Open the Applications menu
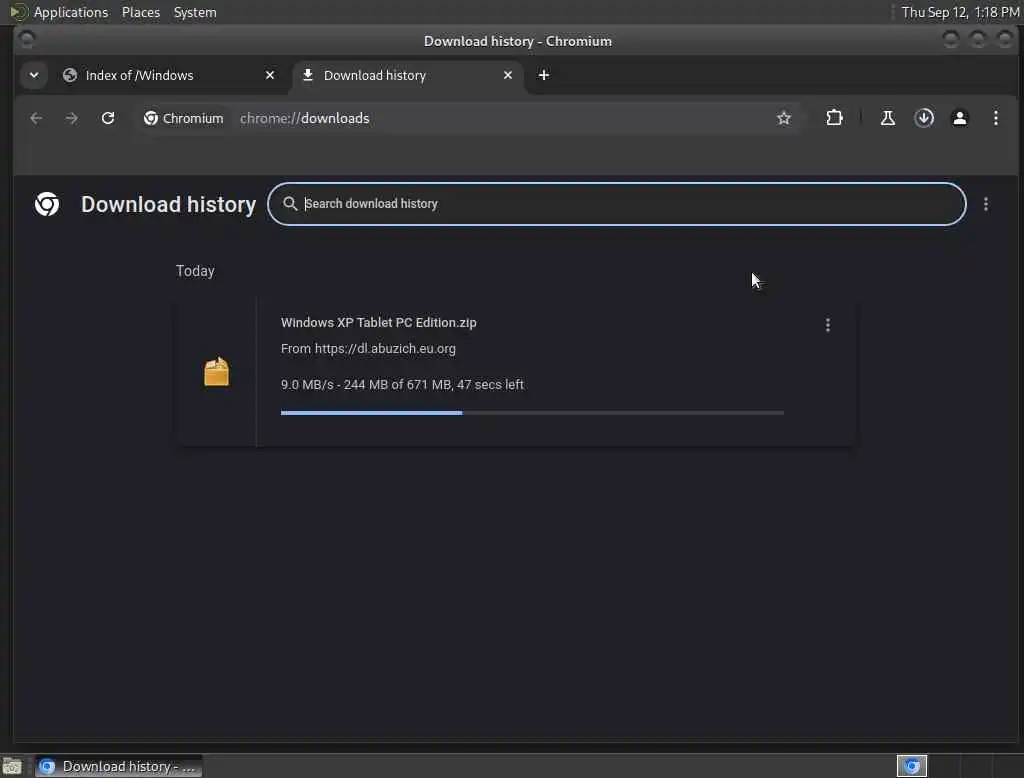This screenshot has width=1024, height=778. [71, 12]
